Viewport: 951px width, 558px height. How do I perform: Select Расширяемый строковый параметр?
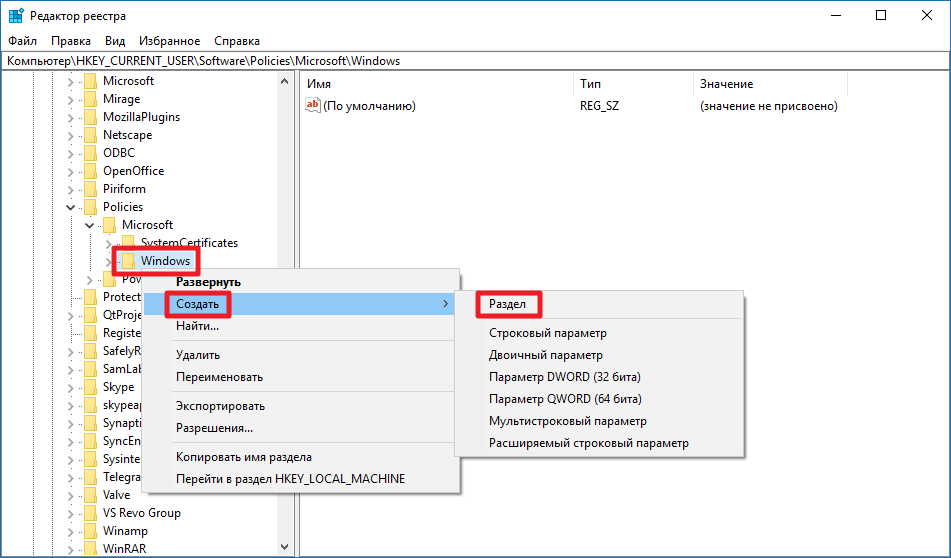tap(589, 443)
